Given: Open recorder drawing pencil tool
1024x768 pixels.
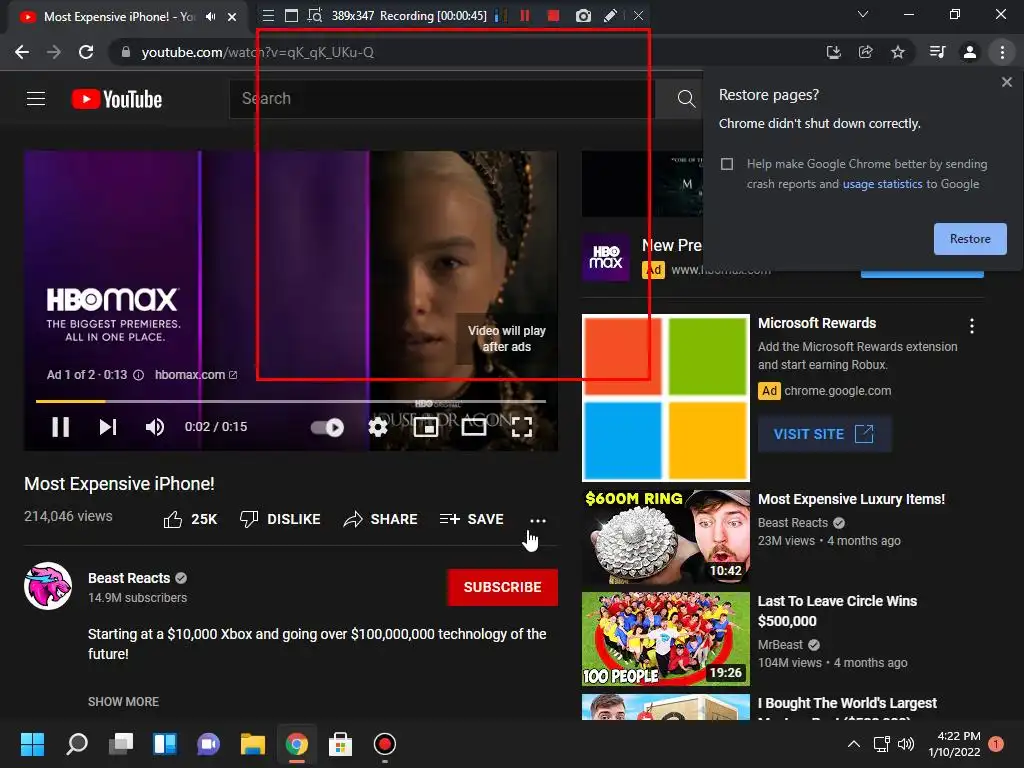Looking at the screenshot, I should (x=610, y=16).
